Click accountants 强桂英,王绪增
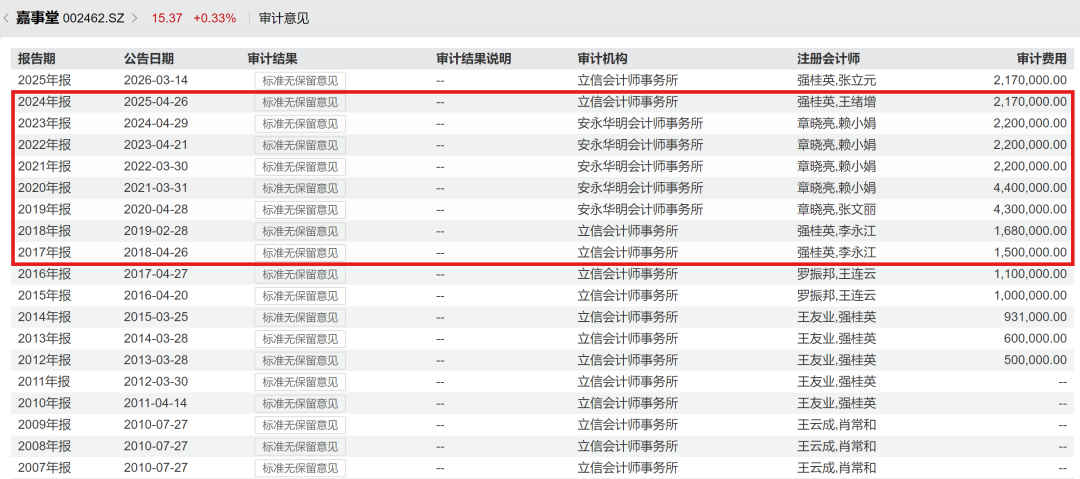Image resolution: width=1080 pixels, height=479 pixels. 836,102
